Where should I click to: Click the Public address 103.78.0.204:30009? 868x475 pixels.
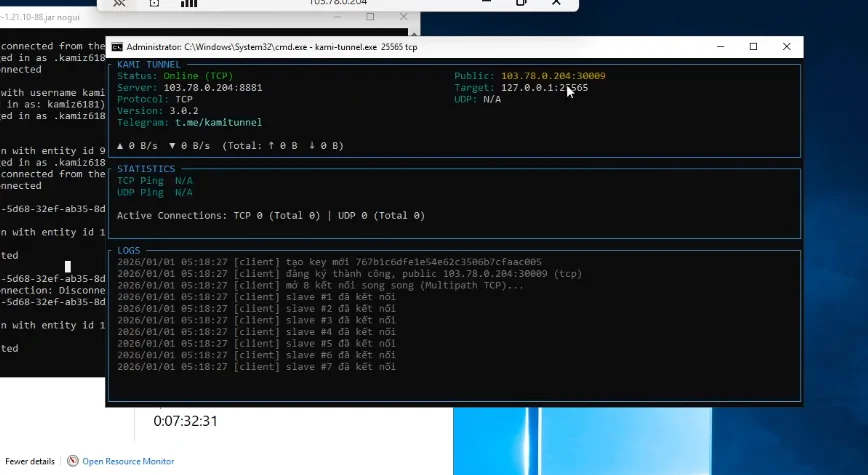coord(553,76)
